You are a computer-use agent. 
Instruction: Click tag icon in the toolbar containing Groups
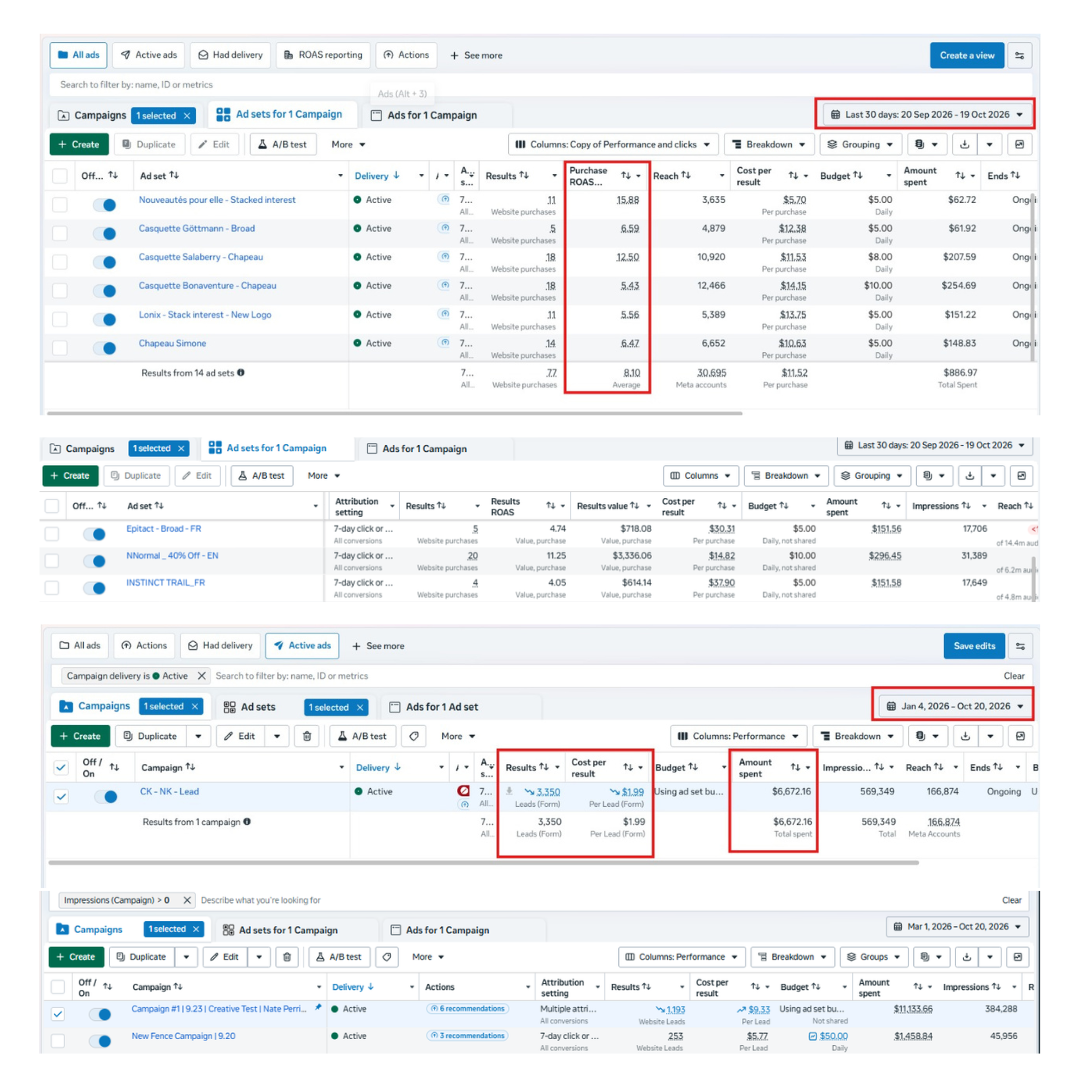coord(387,957)
